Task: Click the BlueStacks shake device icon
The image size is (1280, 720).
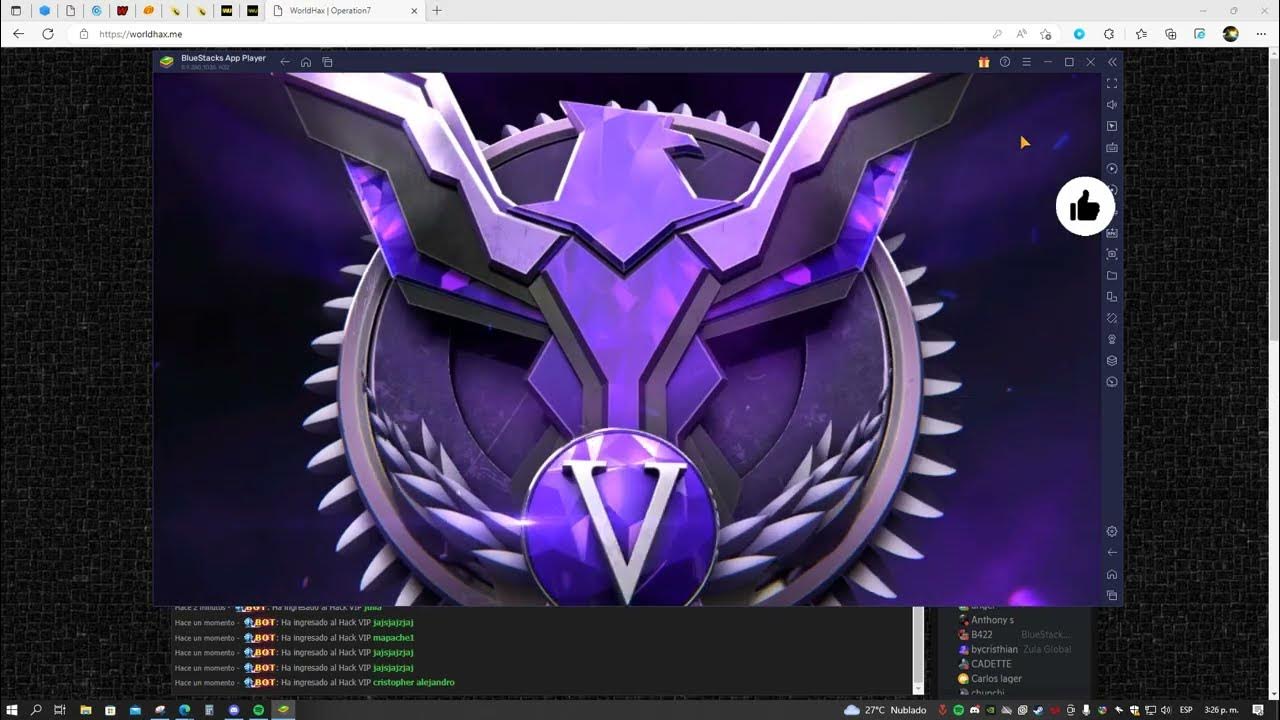Action: pyautogui.click(x=1112, y=318)
